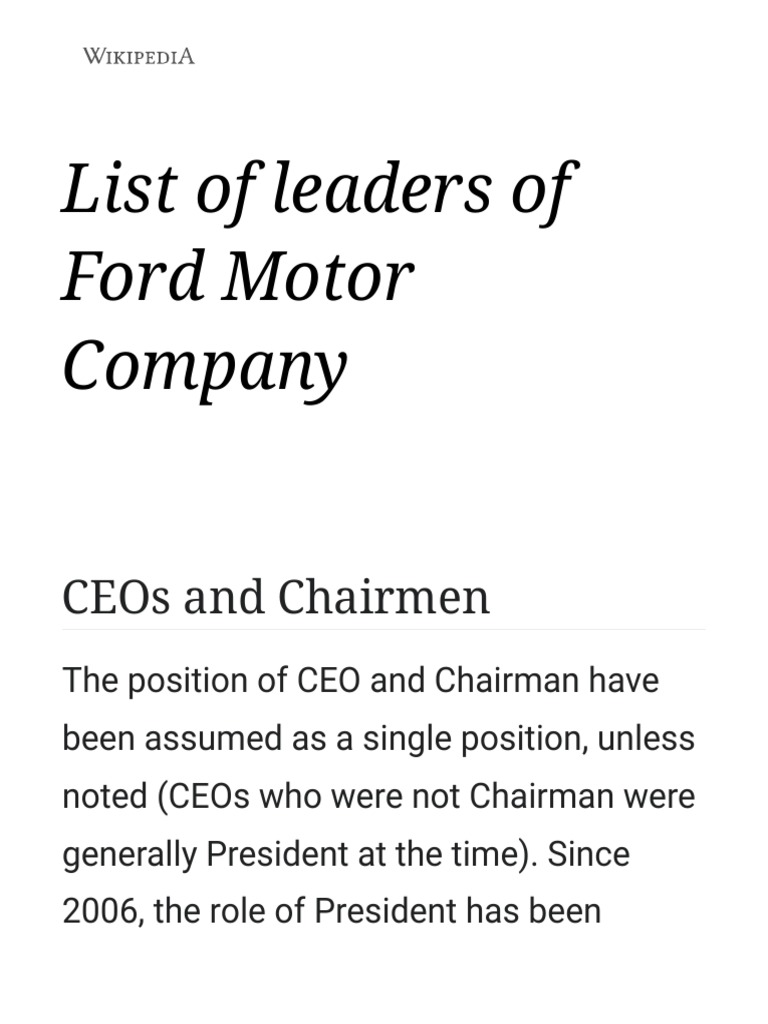The height and width of the screenshot is (1024, 768).
Task: Click the word 'unless' in the paragraph
Action: (653, 738)
